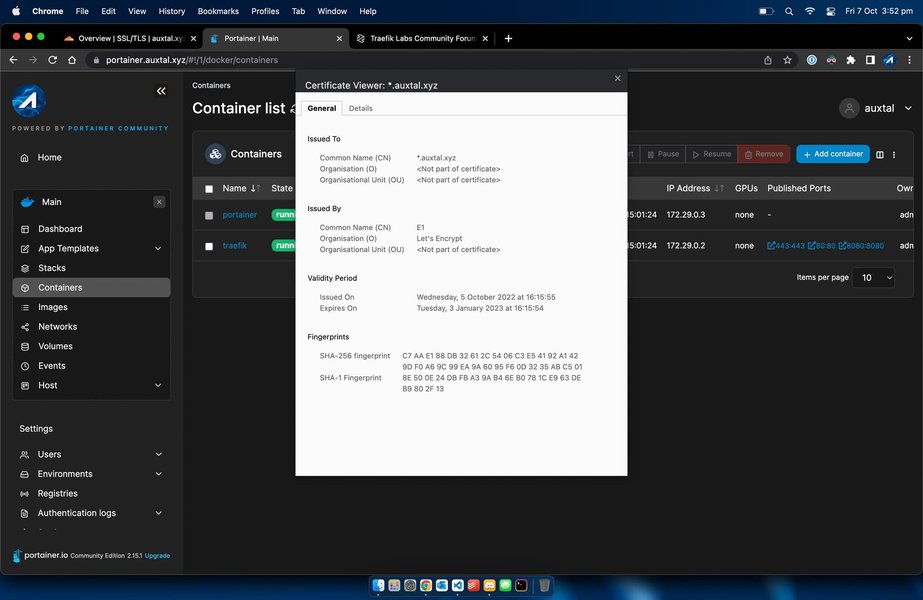The width and height of the screenshot is (923, 600).
Task: Select all containers via the header checkbox
Action: 208,188
